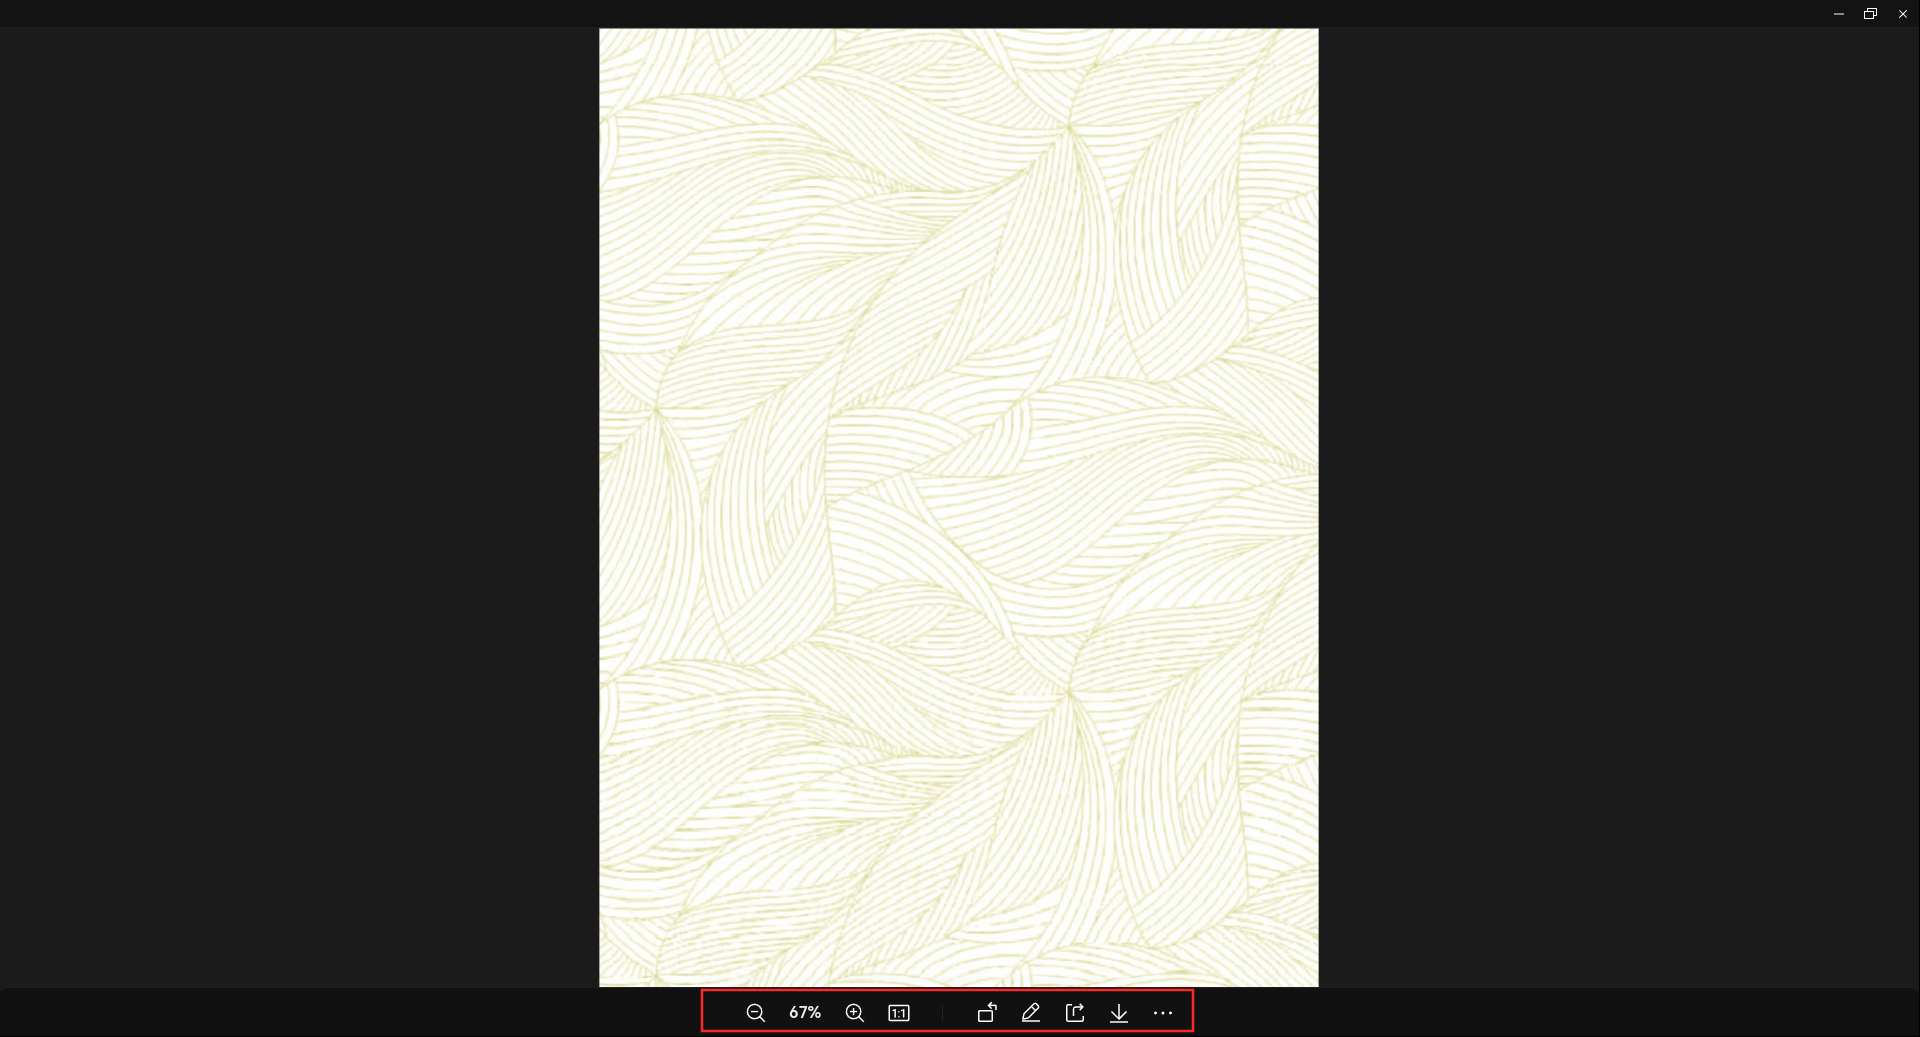Share the image via share icon
The height and width of the screenshot is (1037, 1920).
tap(1075, 1013)
